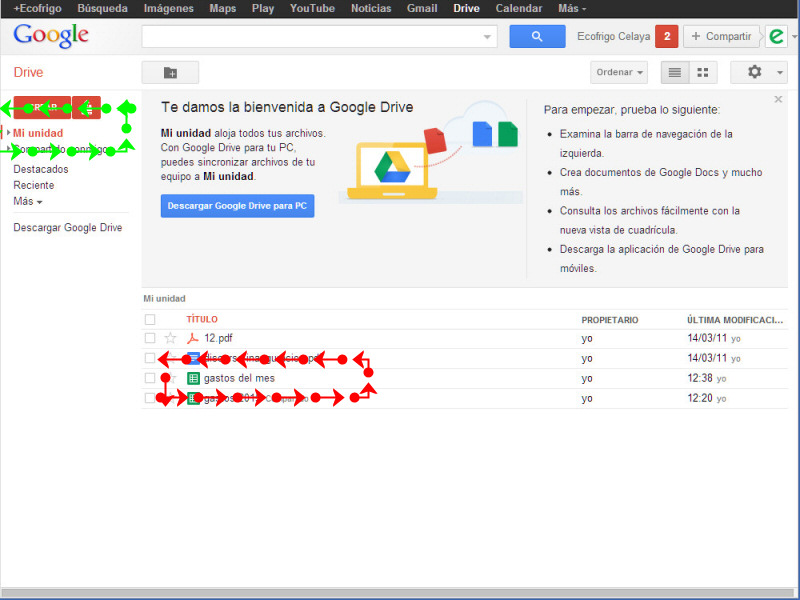Open the dropdown arrow beside the gear
Screen dimensions: 800x600
pos(780,72)
